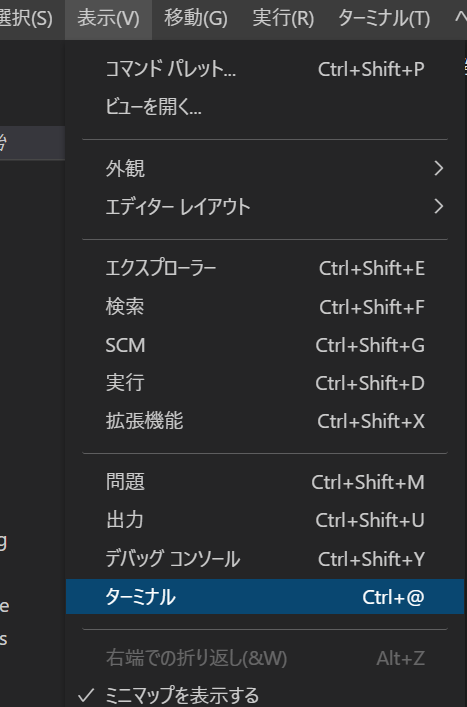Image resolution: width=467 pixels, height=707 pixels.
Task: Open the 実行(R) menu in menu bar
Action: (x=283, y=19)
